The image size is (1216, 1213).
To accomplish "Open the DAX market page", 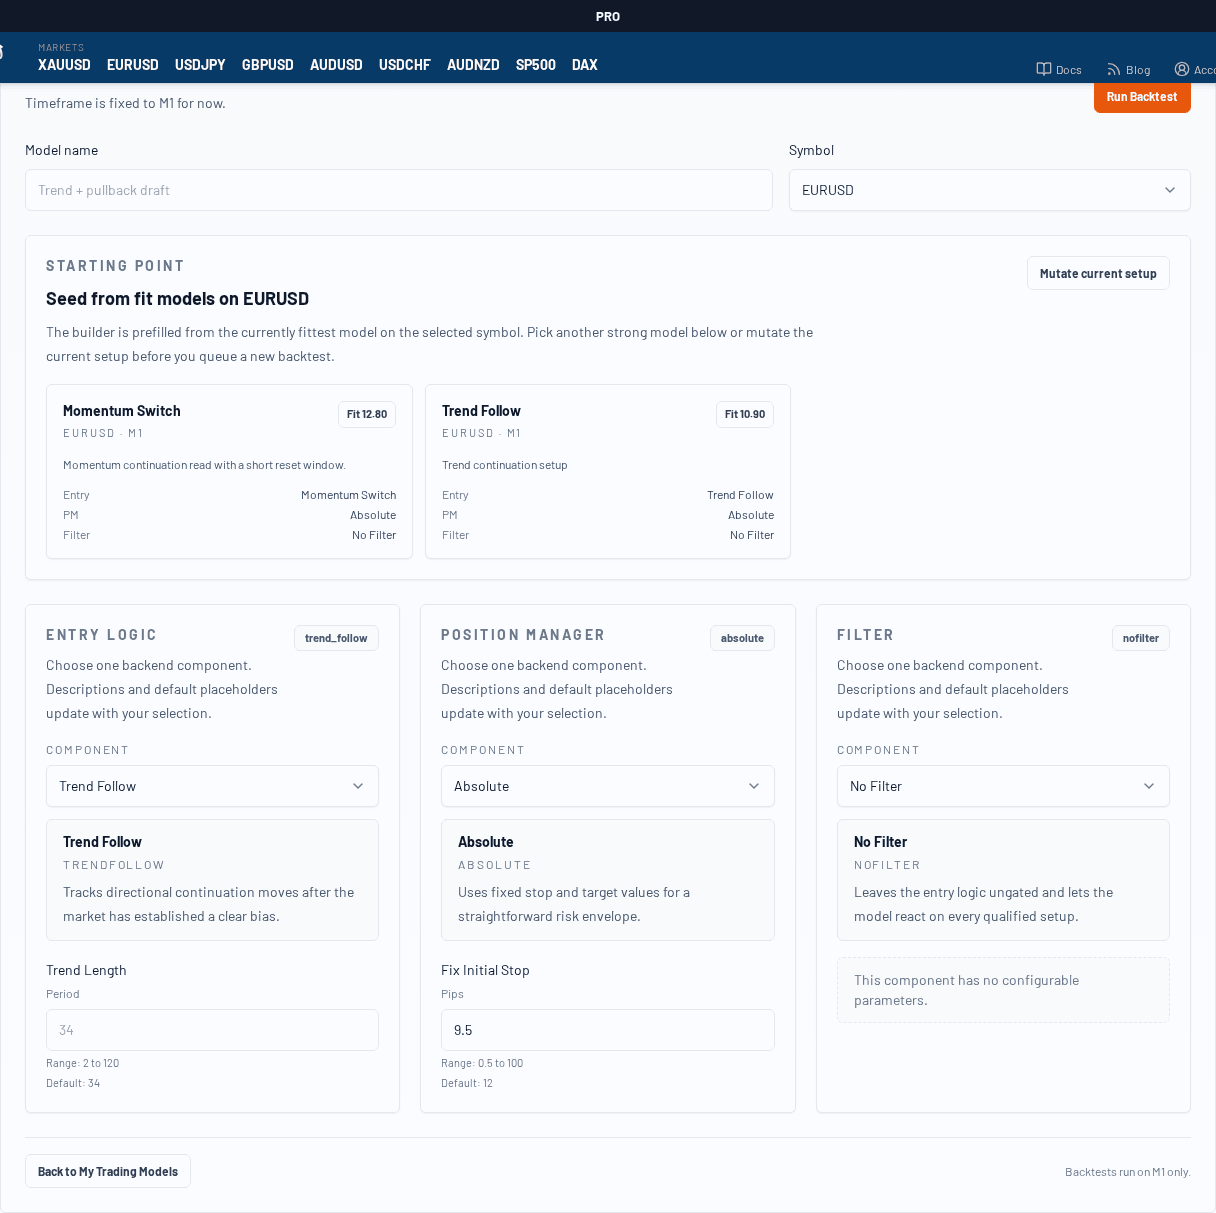I will coord(584,65).
